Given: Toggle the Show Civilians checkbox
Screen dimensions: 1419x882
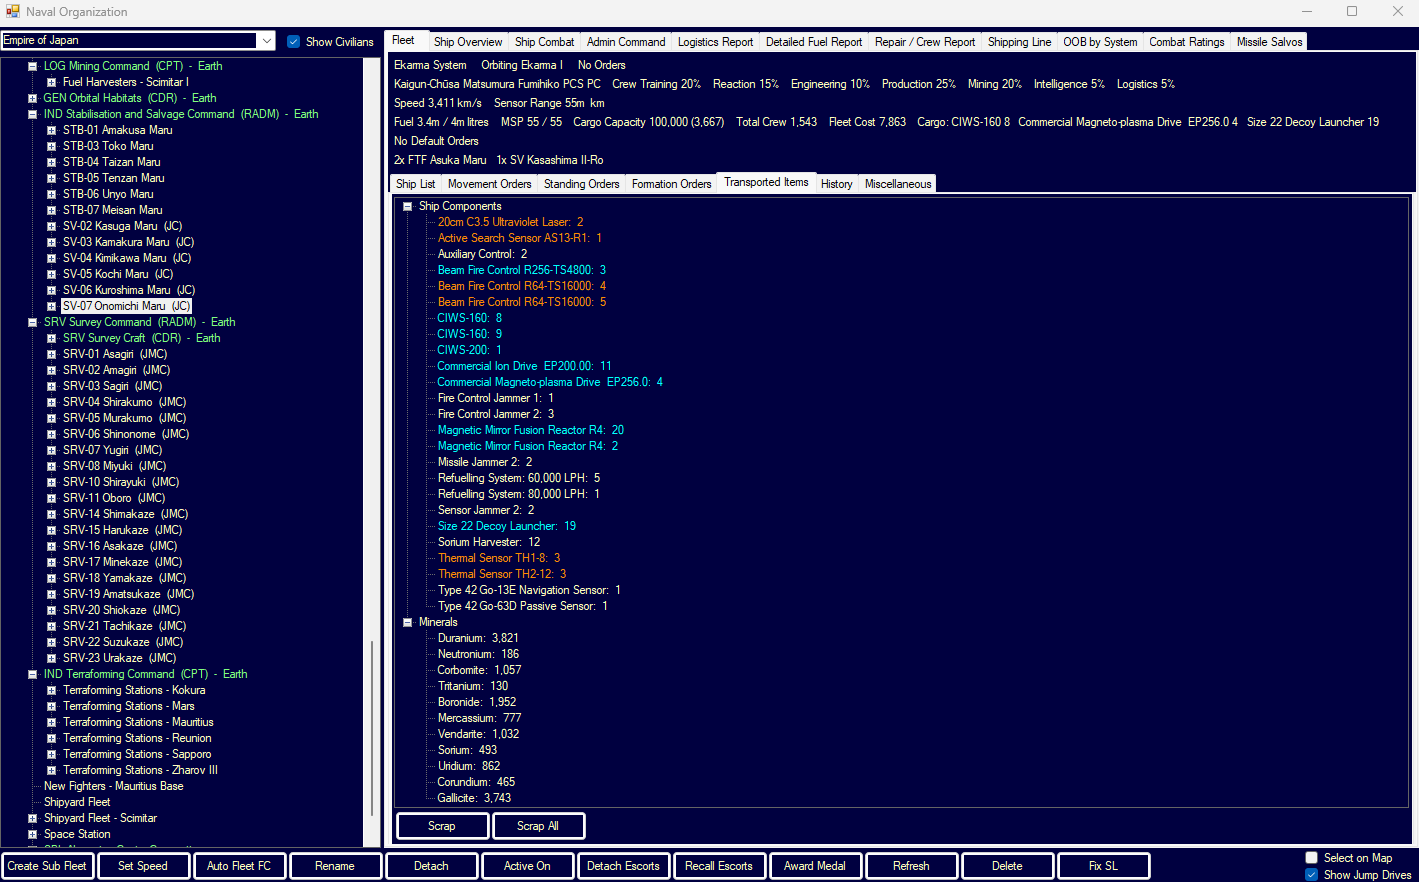Looking at the screenshot, I should tap(293, 41).
